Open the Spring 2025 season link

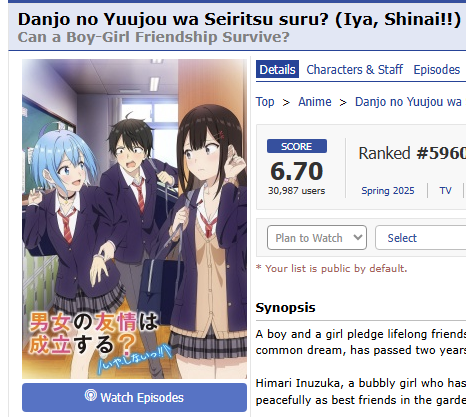(388, 191)
